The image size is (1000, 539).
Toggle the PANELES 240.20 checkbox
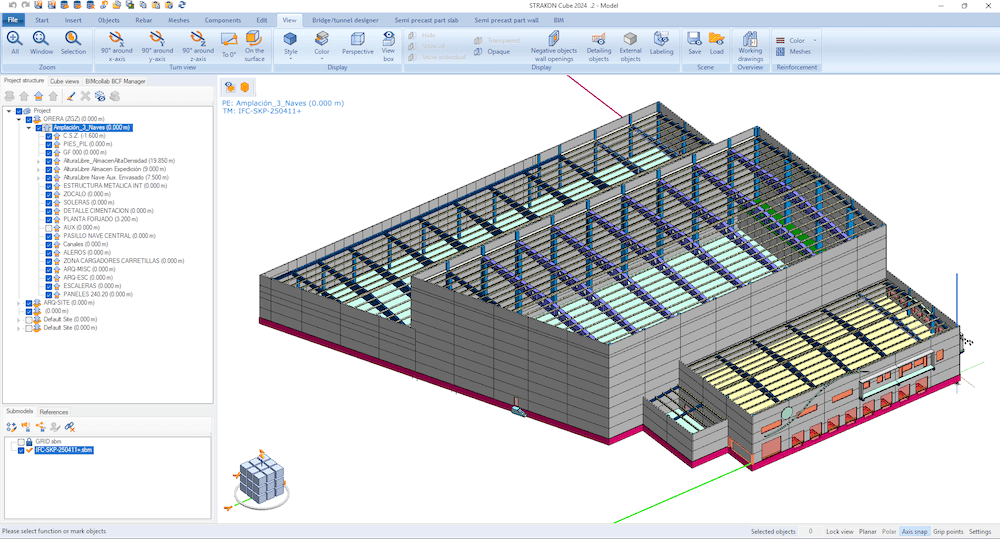(48, 295)
